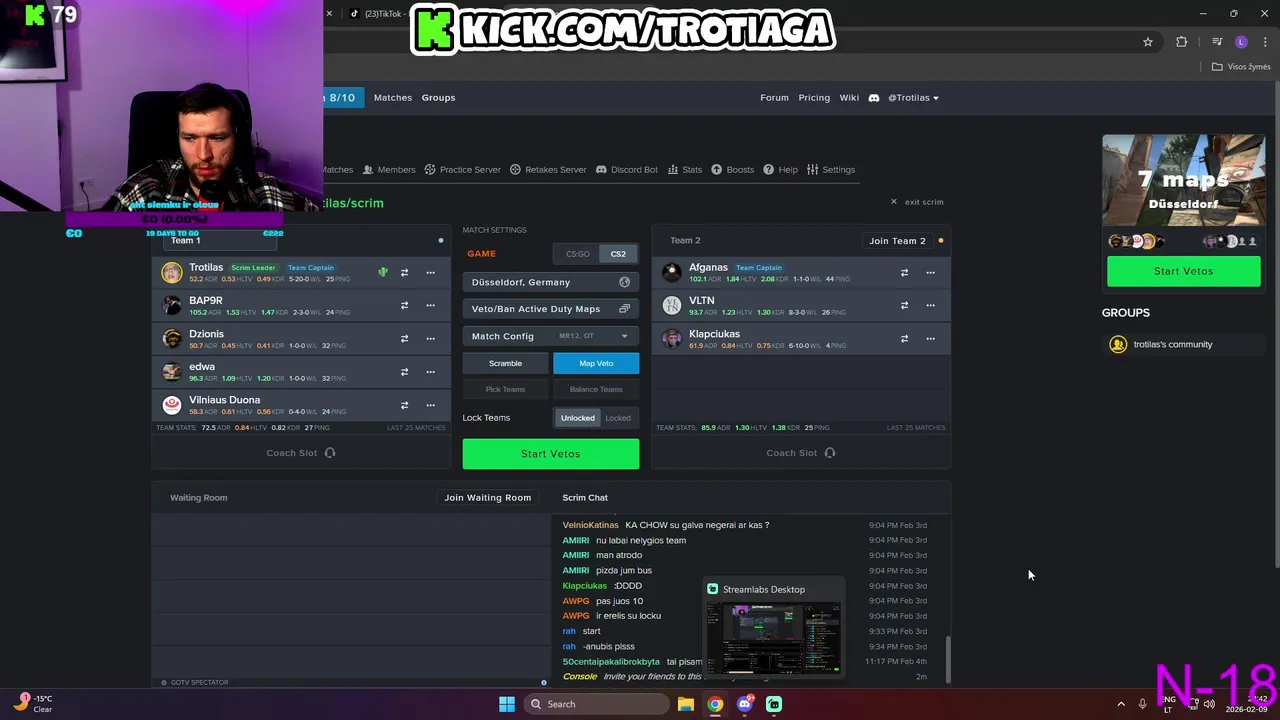Swap edwa to the other team

click(x=404, y=371)
